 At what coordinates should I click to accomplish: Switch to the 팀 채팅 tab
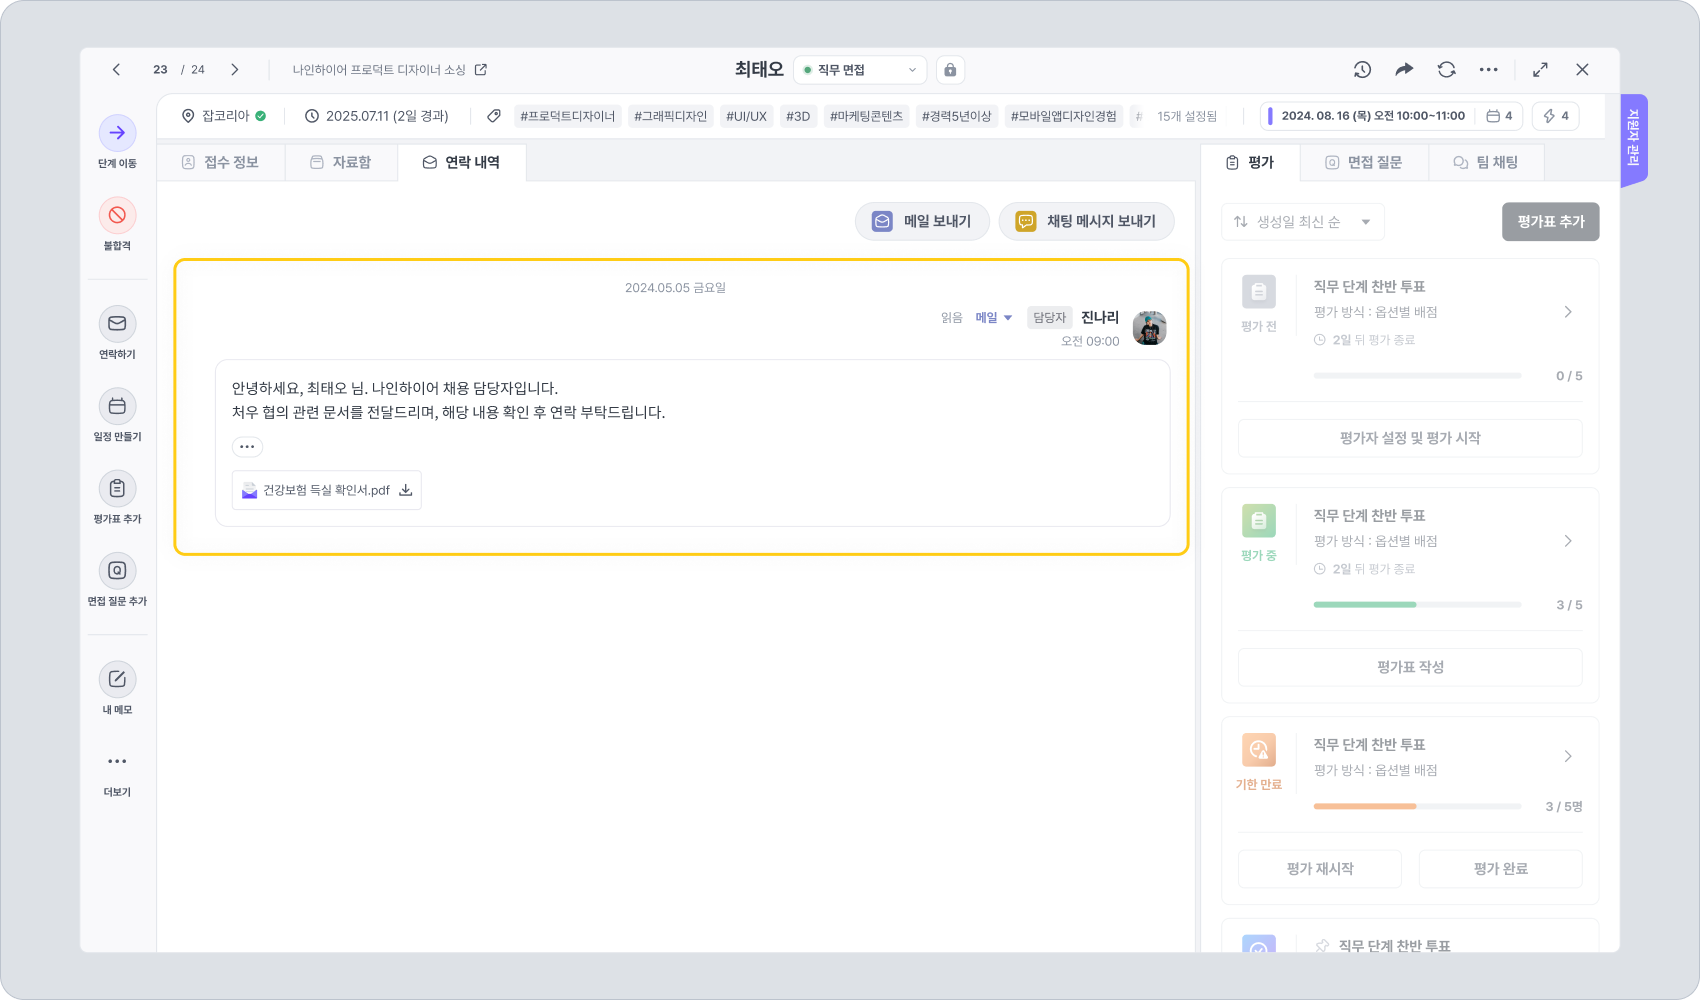click(1486, 162)
